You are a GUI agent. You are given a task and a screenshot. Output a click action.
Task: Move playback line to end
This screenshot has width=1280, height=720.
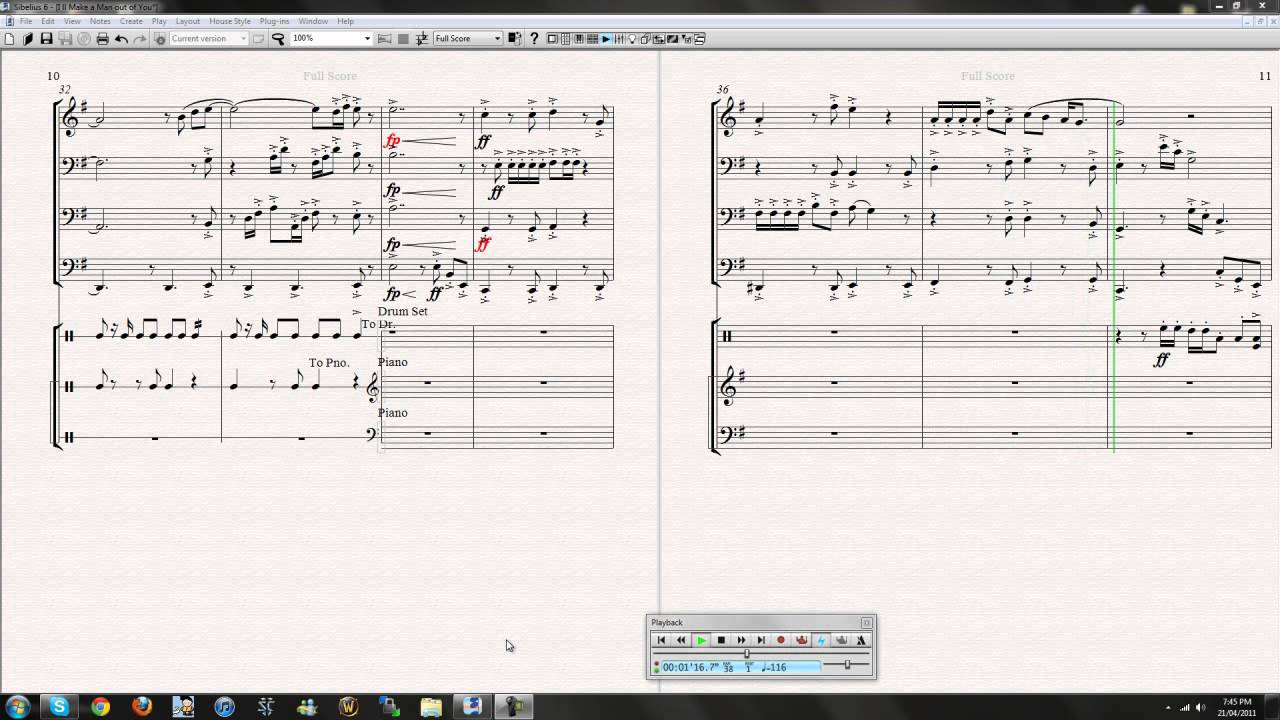761,640
